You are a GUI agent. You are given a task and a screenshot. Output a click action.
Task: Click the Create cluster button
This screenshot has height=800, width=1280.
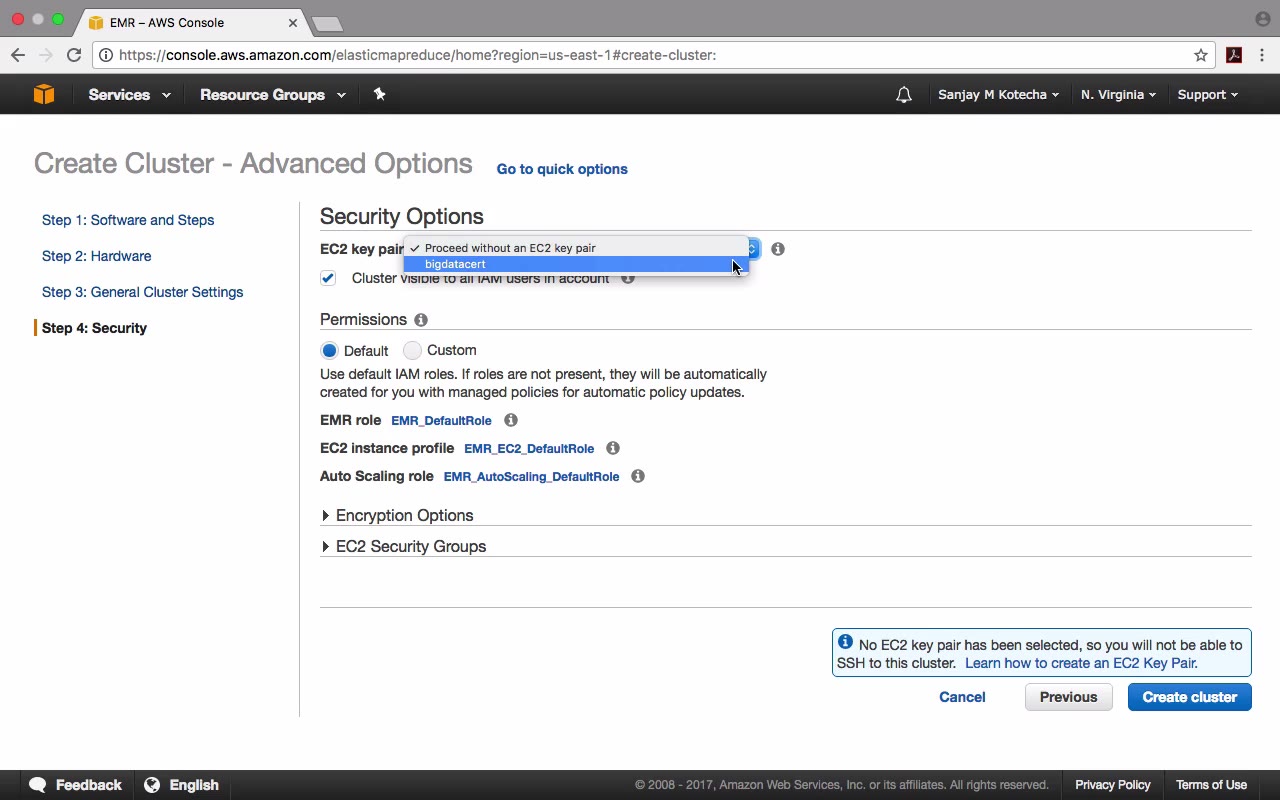point(1189,697)
